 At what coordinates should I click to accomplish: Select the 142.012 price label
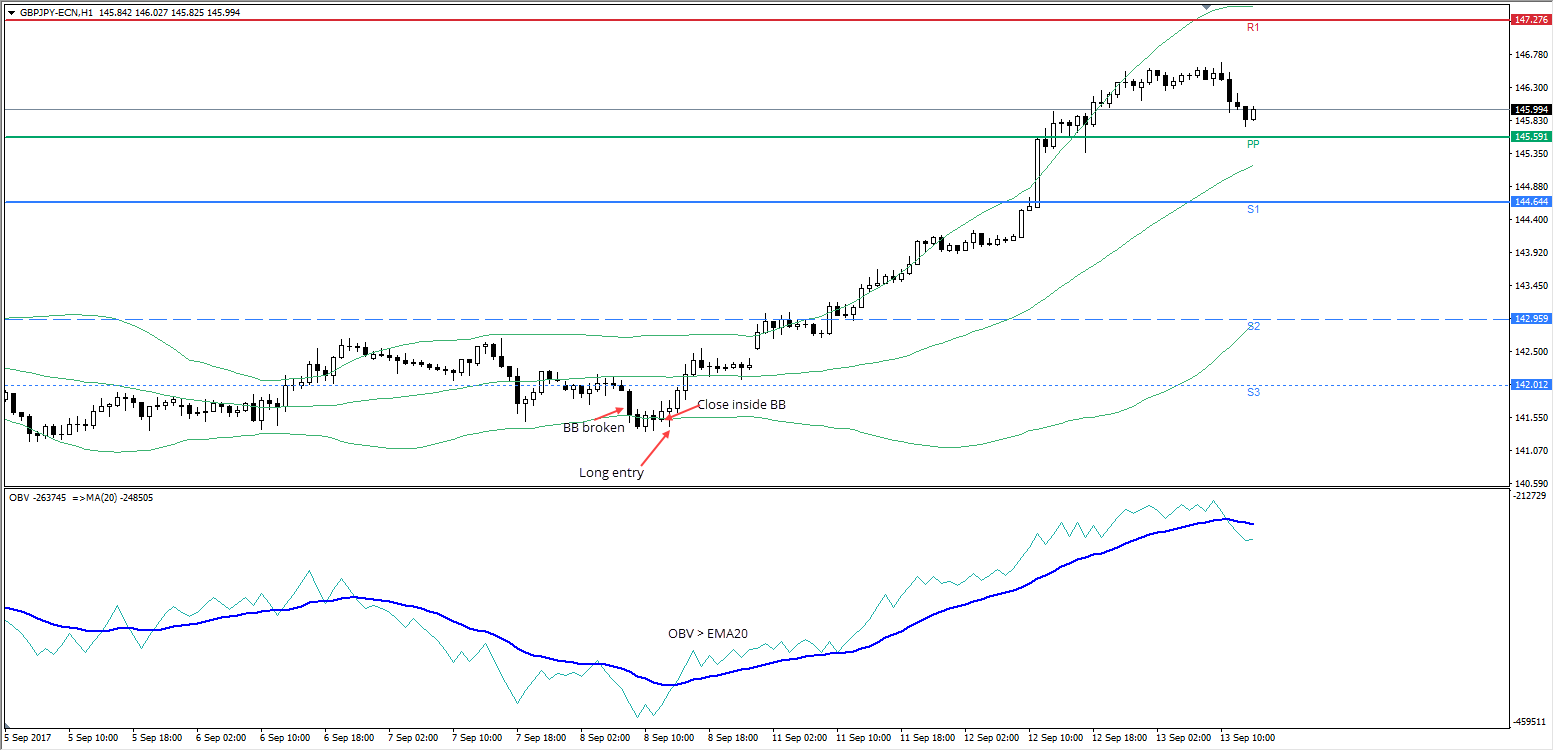coord(1531,385)
